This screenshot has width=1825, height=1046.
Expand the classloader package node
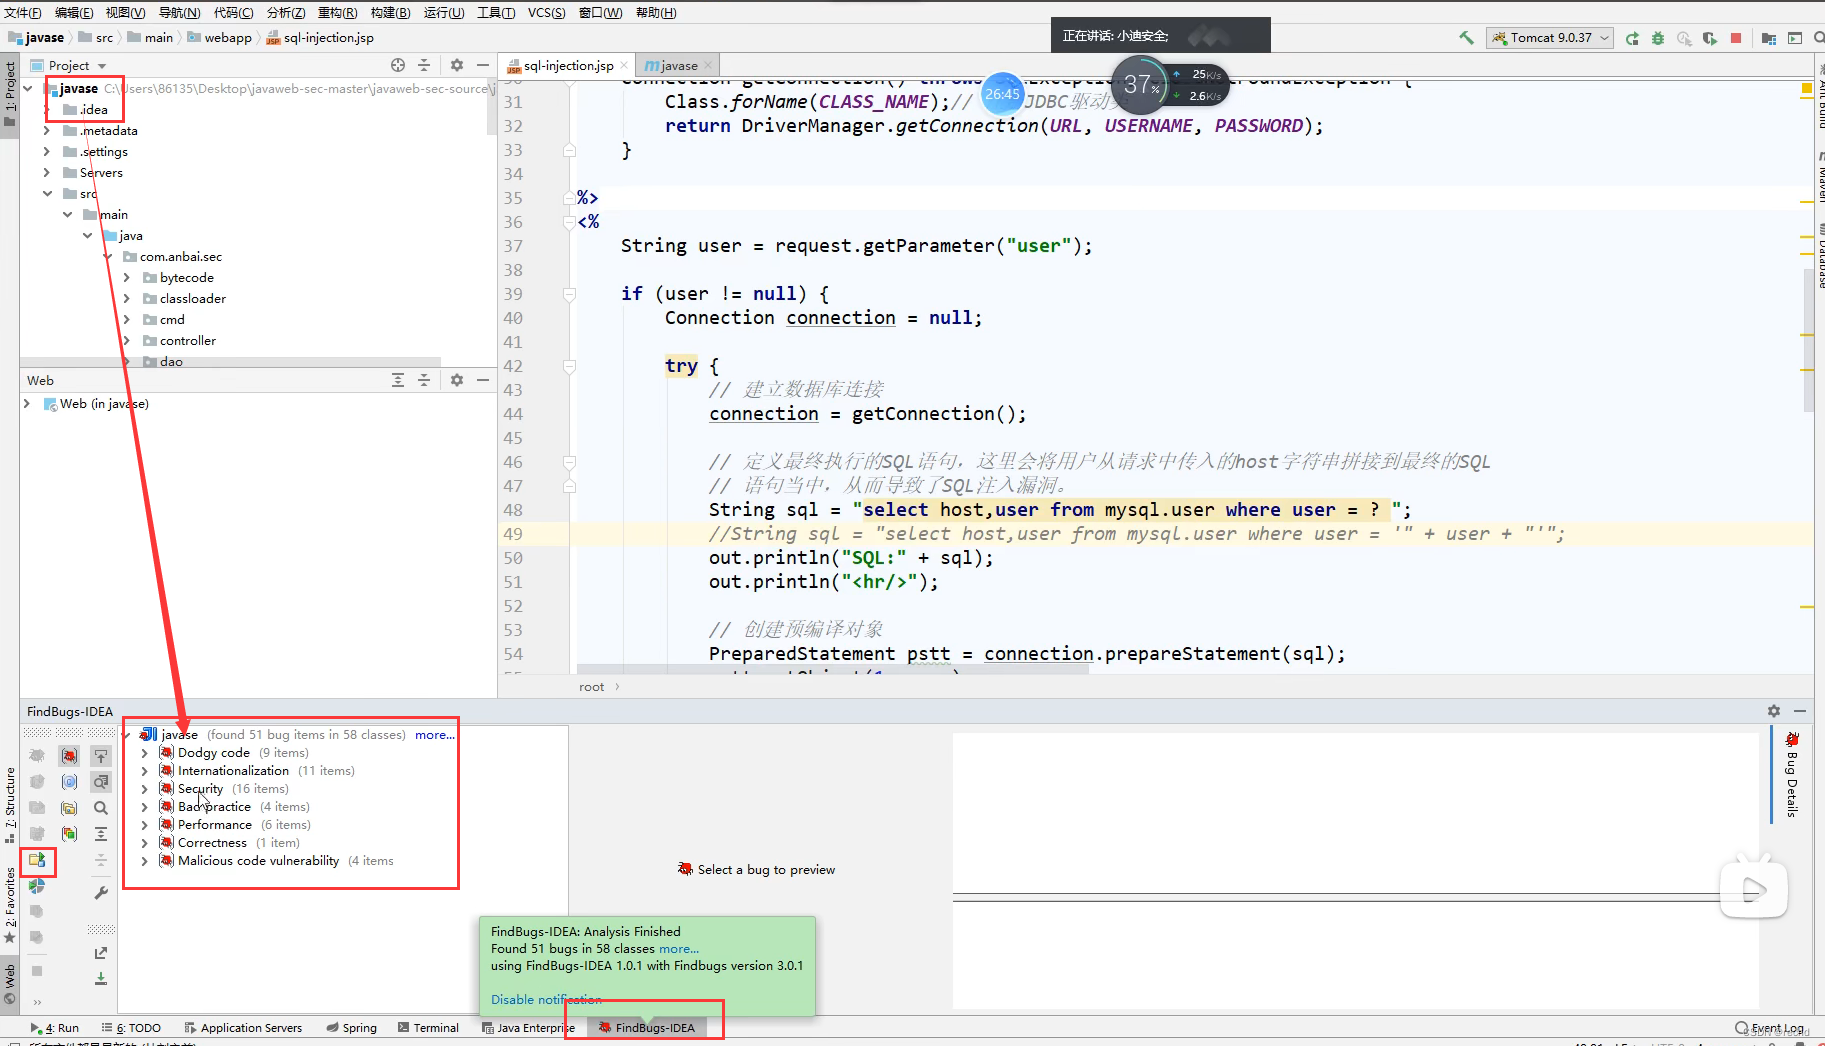click(x=126, y=298)
